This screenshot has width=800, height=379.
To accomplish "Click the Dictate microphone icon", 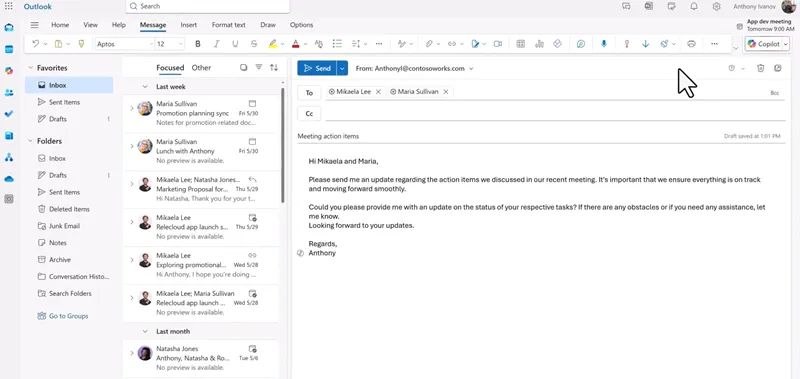I will [x=604, y=44].
